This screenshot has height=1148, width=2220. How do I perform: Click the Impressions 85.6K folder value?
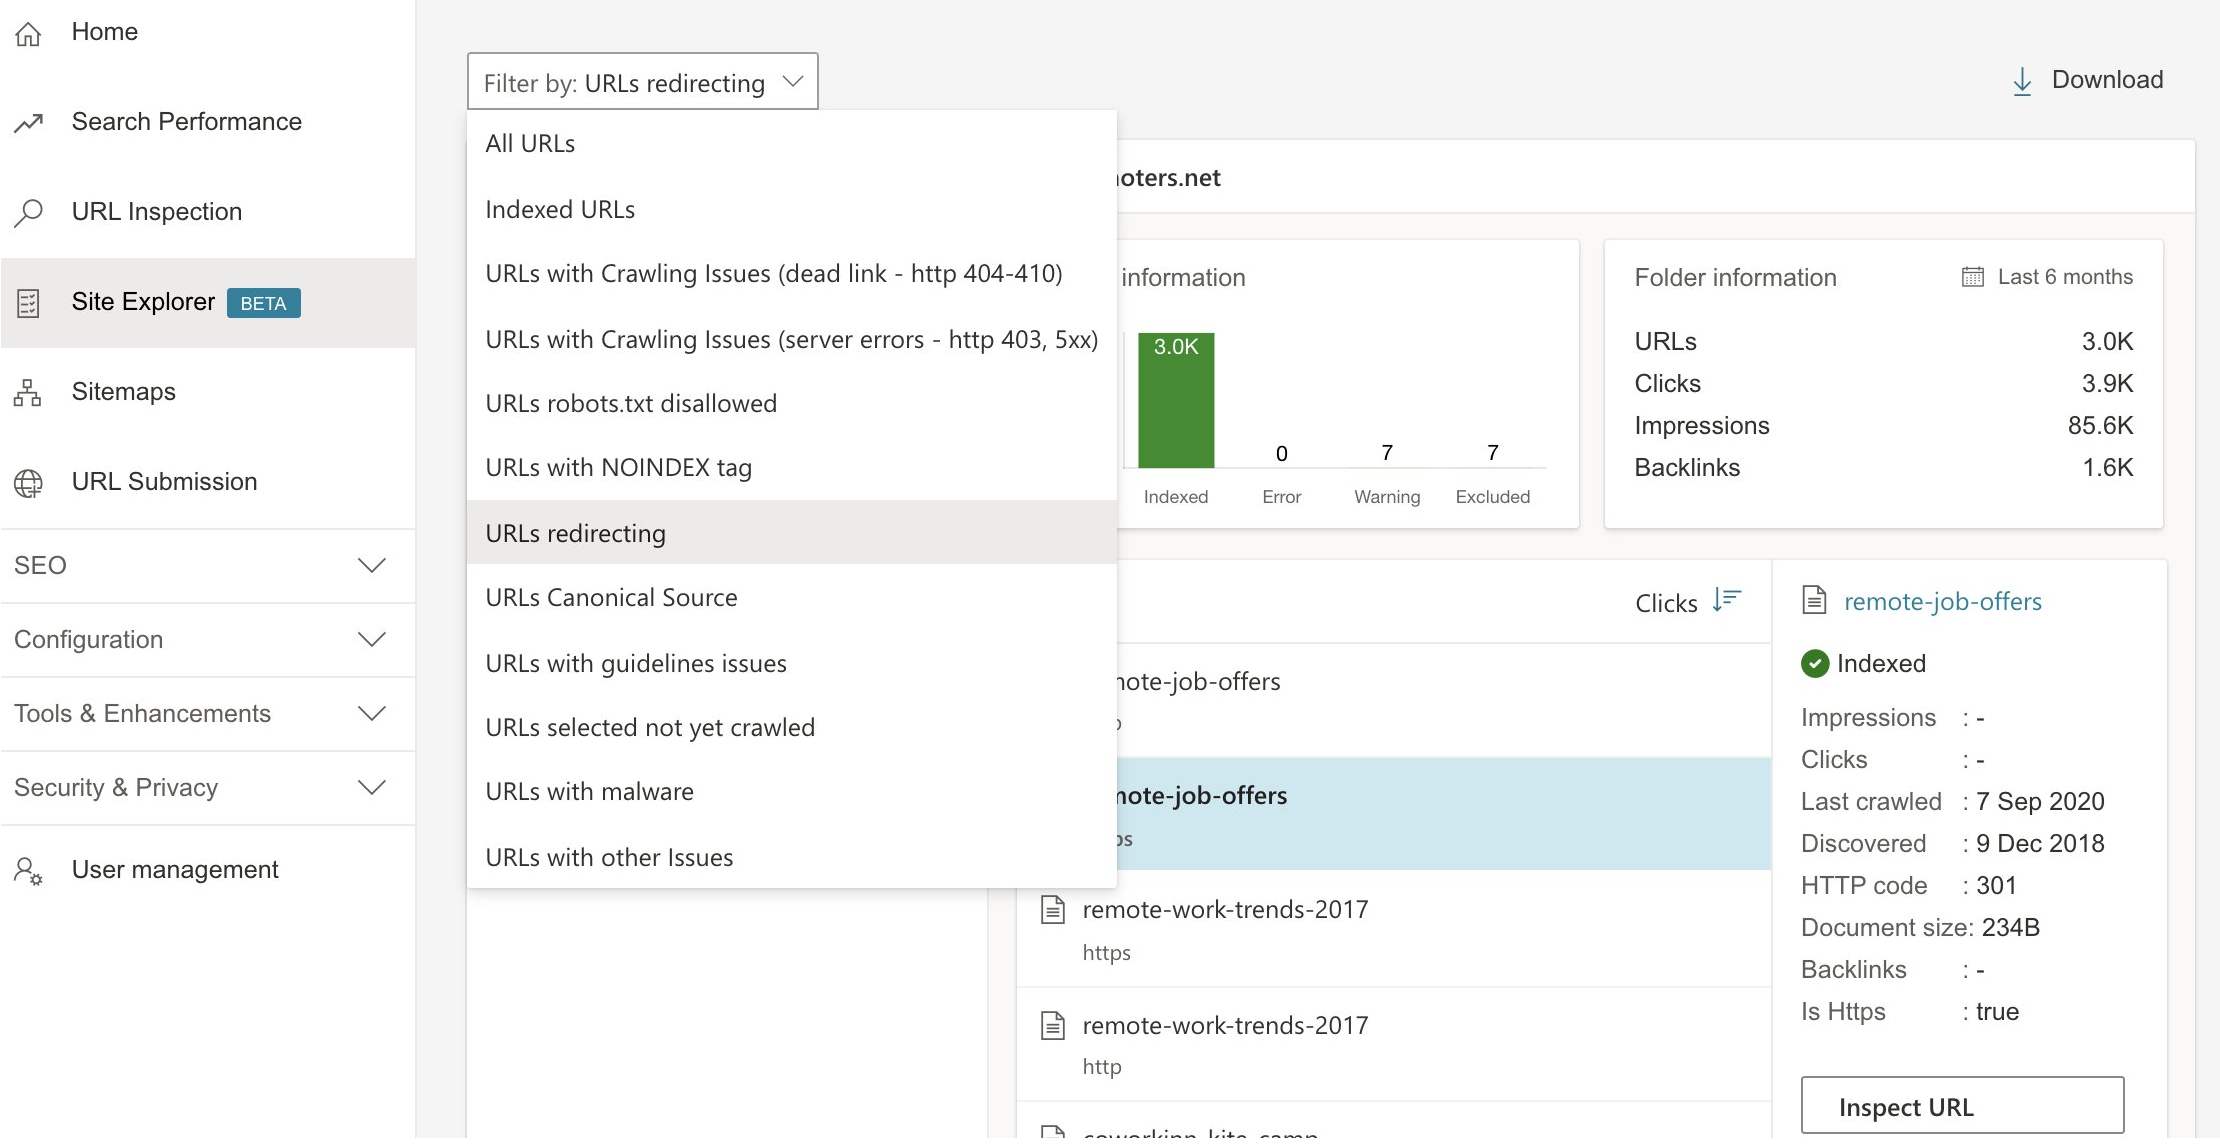2100,426
